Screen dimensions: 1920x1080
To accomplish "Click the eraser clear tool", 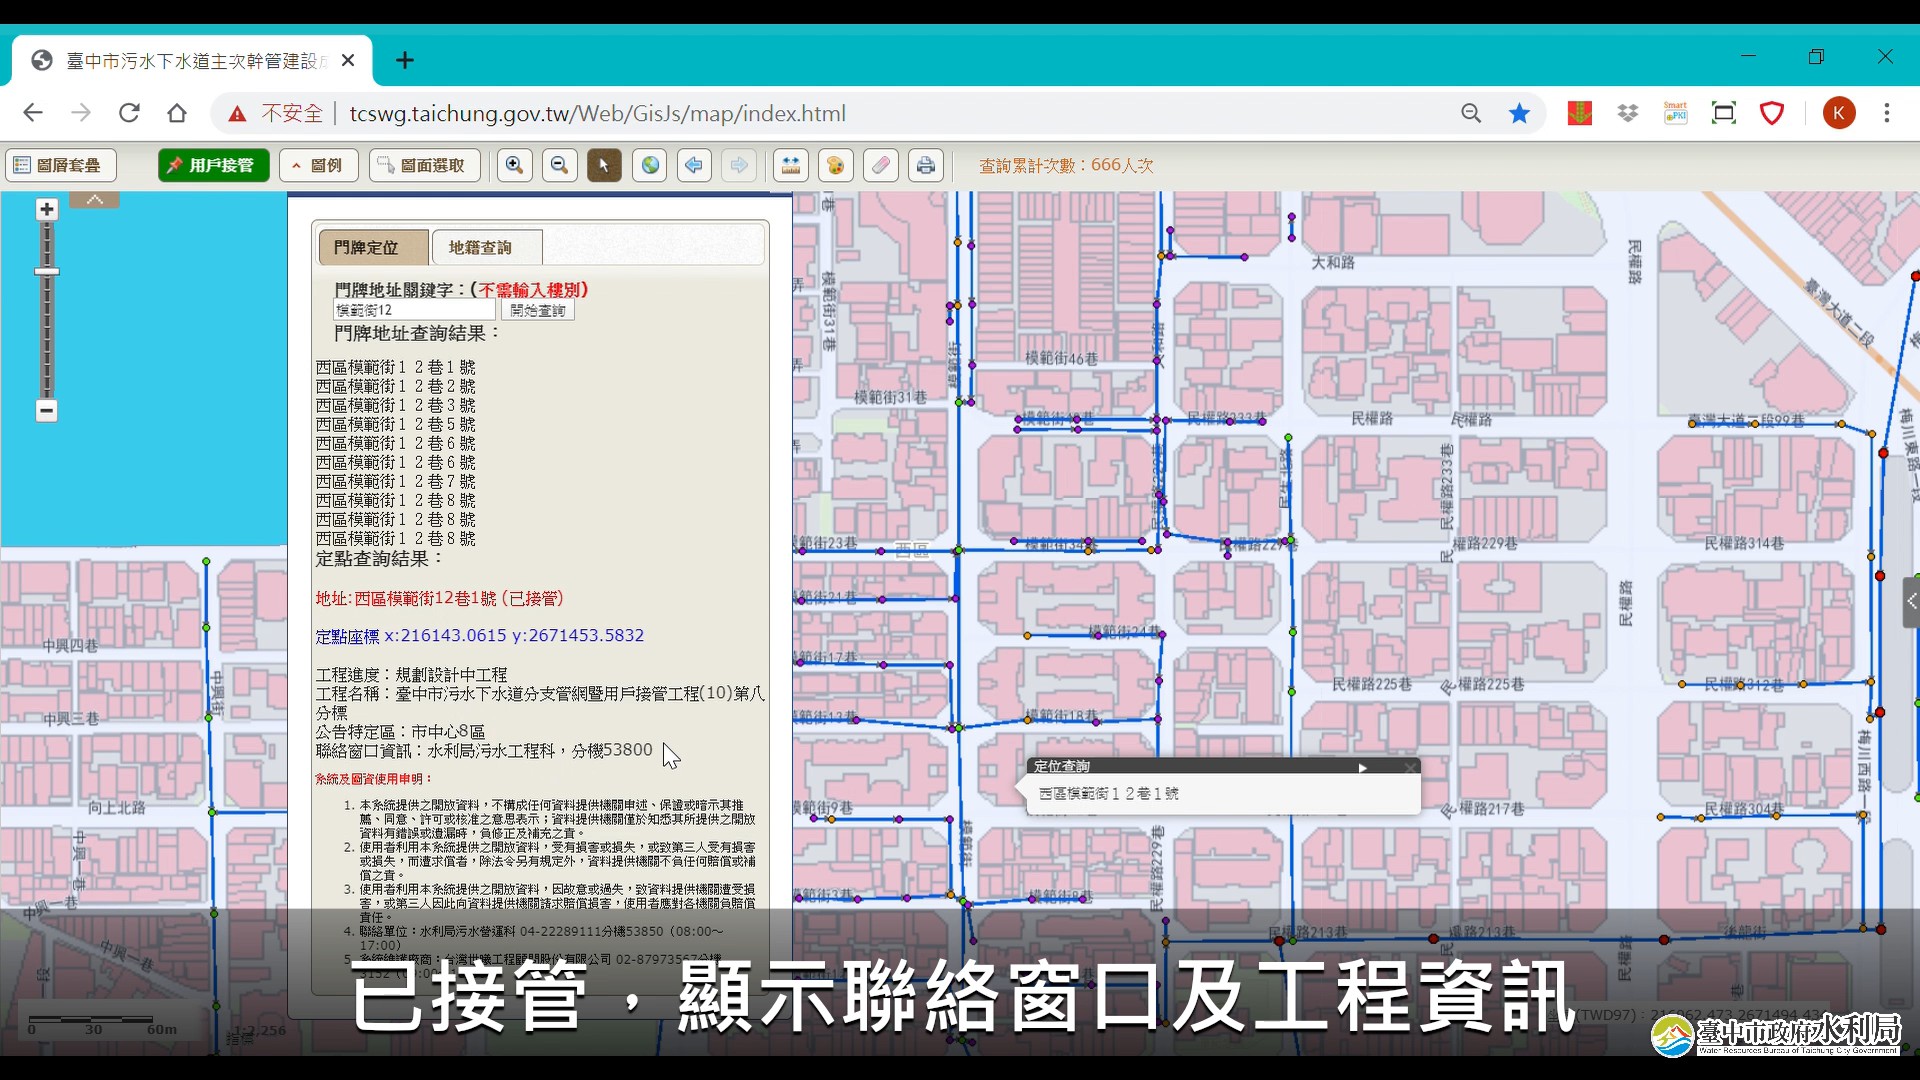I will pyautogui.click(x=881, y=165).
